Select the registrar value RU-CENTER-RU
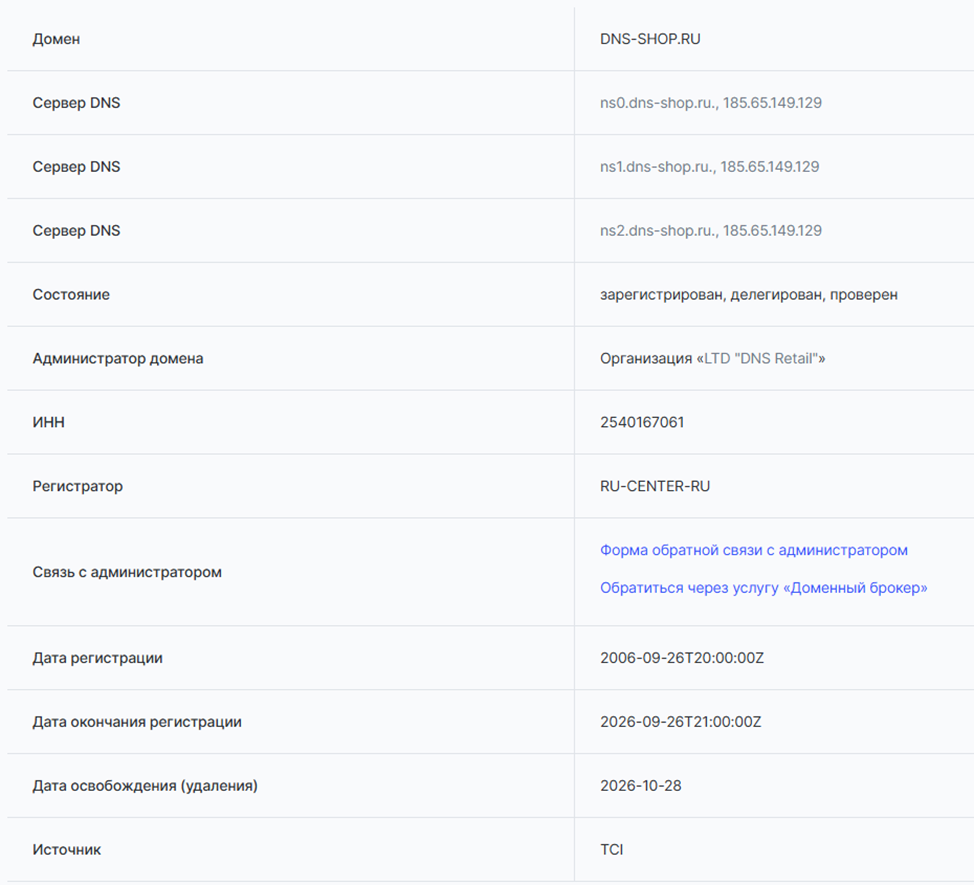Screen dimensions: 974x885 tap(655, 486)
